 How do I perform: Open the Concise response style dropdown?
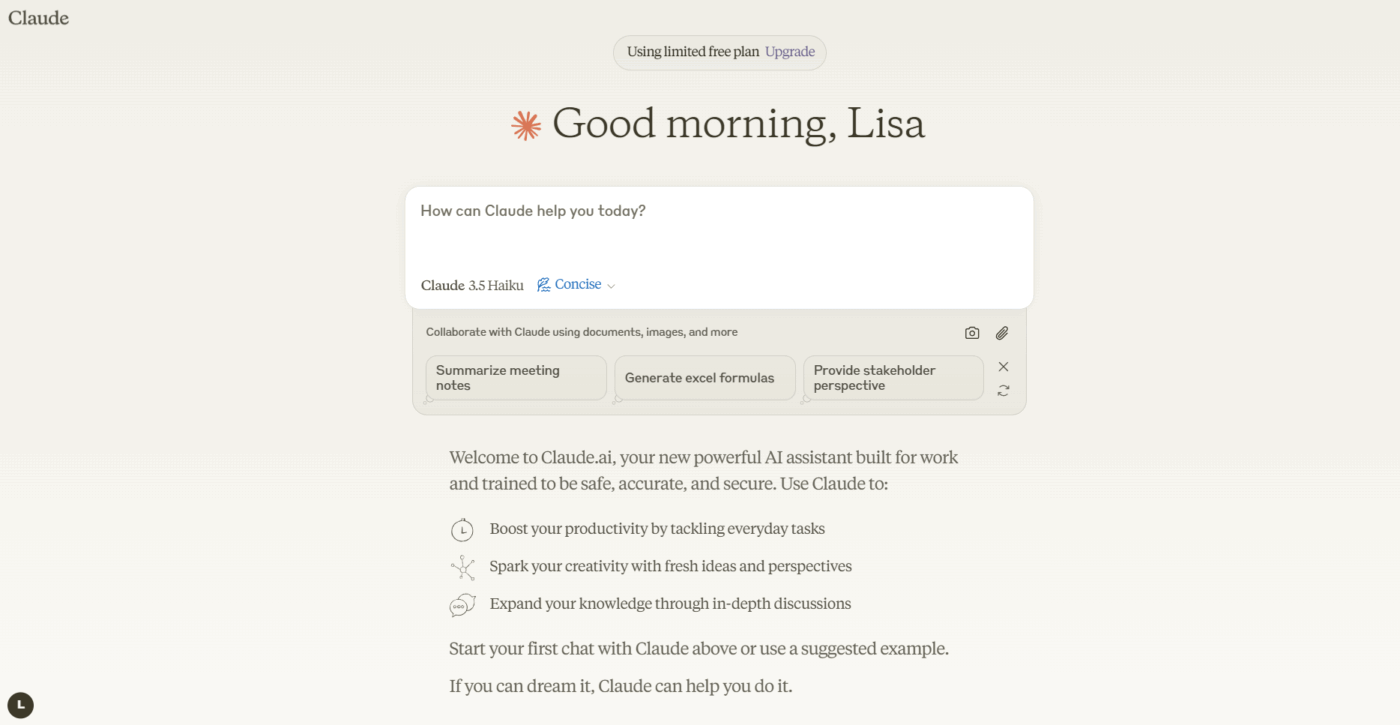coord(578,284)
